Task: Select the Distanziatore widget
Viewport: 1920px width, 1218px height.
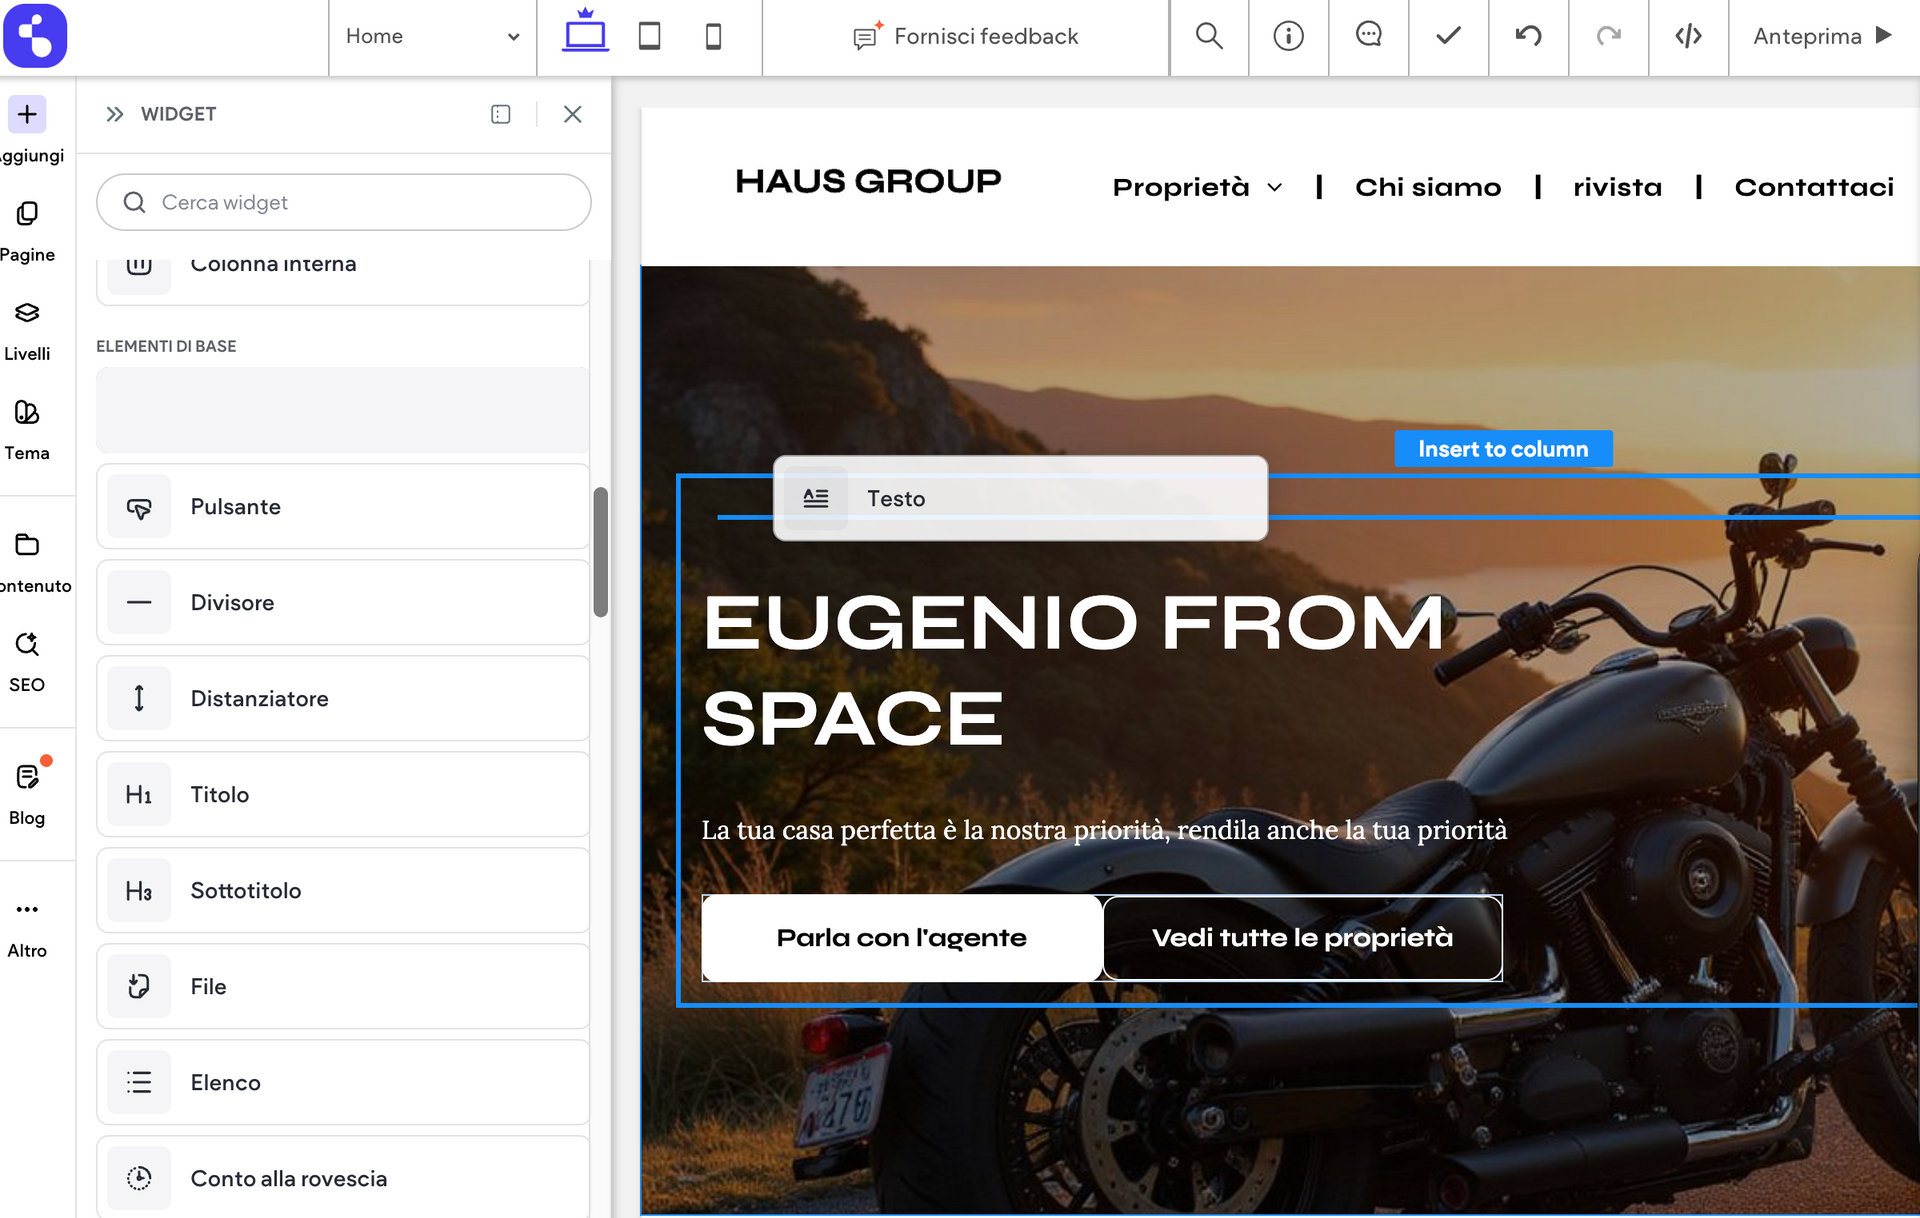Action: tap(343, 698)
